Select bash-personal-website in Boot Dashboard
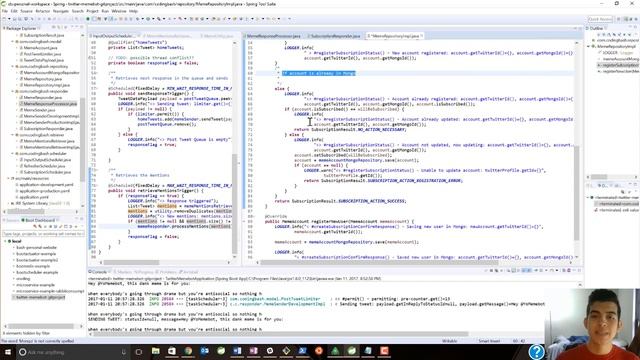Image resolution: width=640 pixels, height=360 pixels. point(36,247)
